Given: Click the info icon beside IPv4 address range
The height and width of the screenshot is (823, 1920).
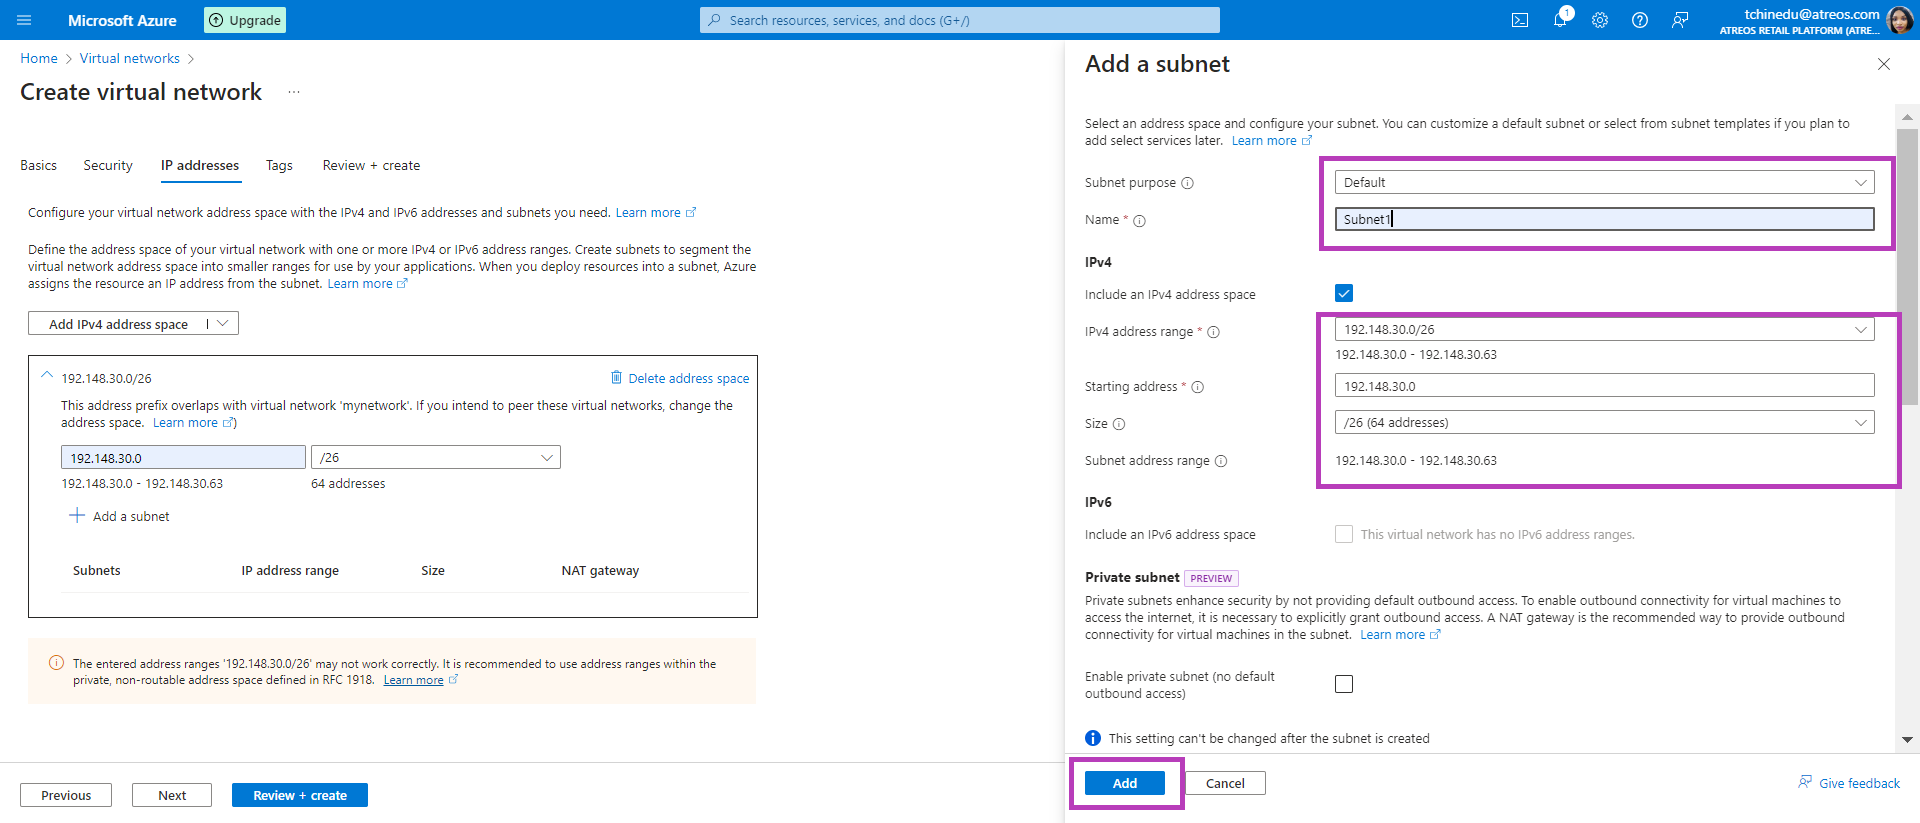Looking at the screenshot, I should pyautogui.click(x=1213, y=332).
